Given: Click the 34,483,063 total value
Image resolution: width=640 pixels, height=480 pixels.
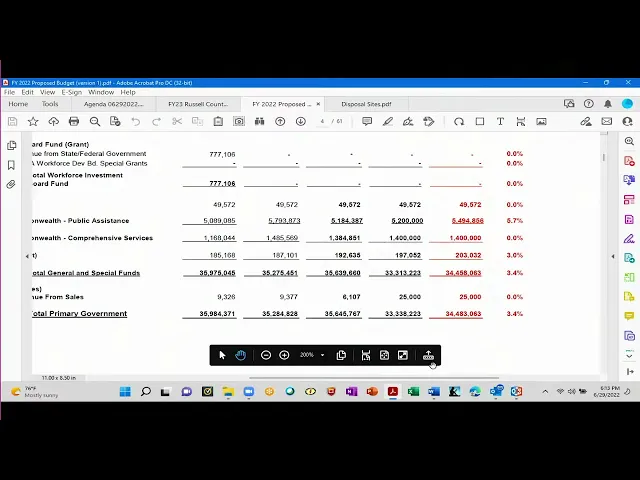Looking at the screenshot, I should 463,314.
